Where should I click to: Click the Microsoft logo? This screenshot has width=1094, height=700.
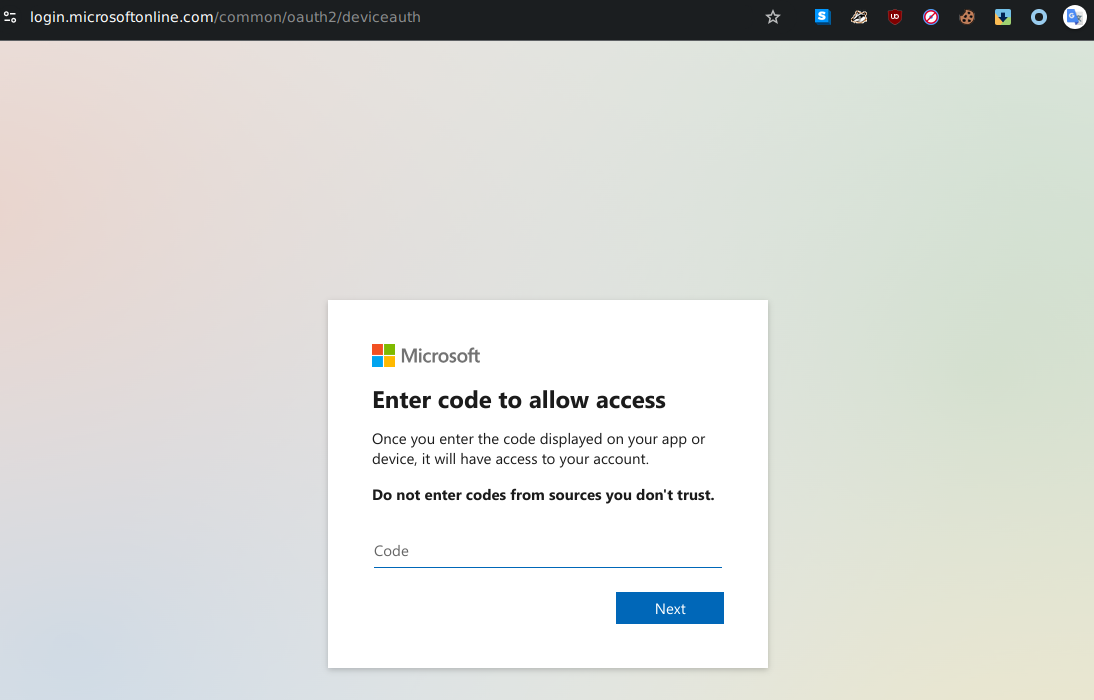coord(426,356)
